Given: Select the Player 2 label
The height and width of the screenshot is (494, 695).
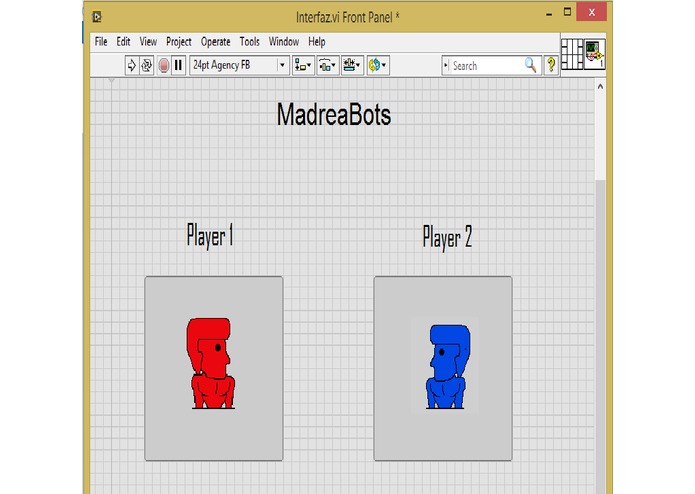Looking at the screenshot, I should pyautogui.click(x=447, y=237).
